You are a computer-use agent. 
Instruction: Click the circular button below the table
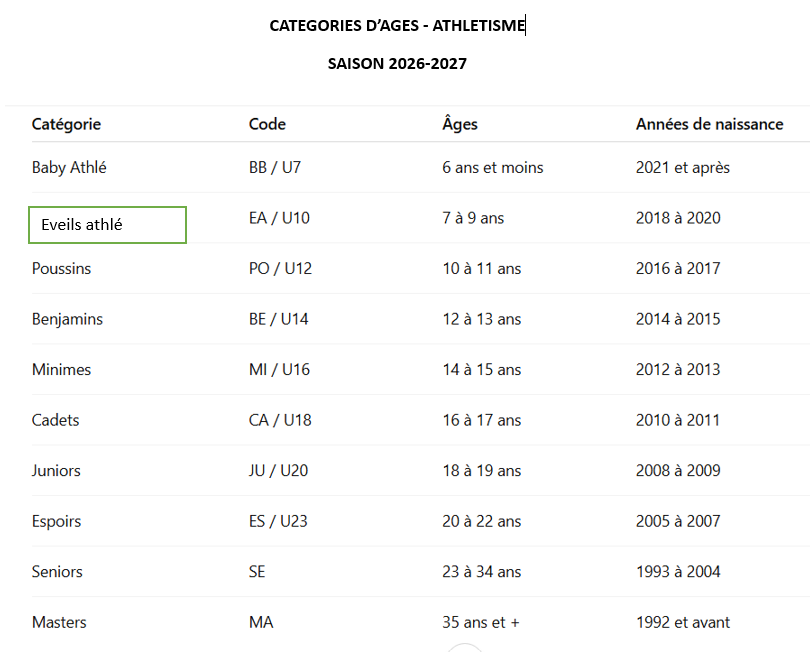pyautogui.click(x=464, y=648)
